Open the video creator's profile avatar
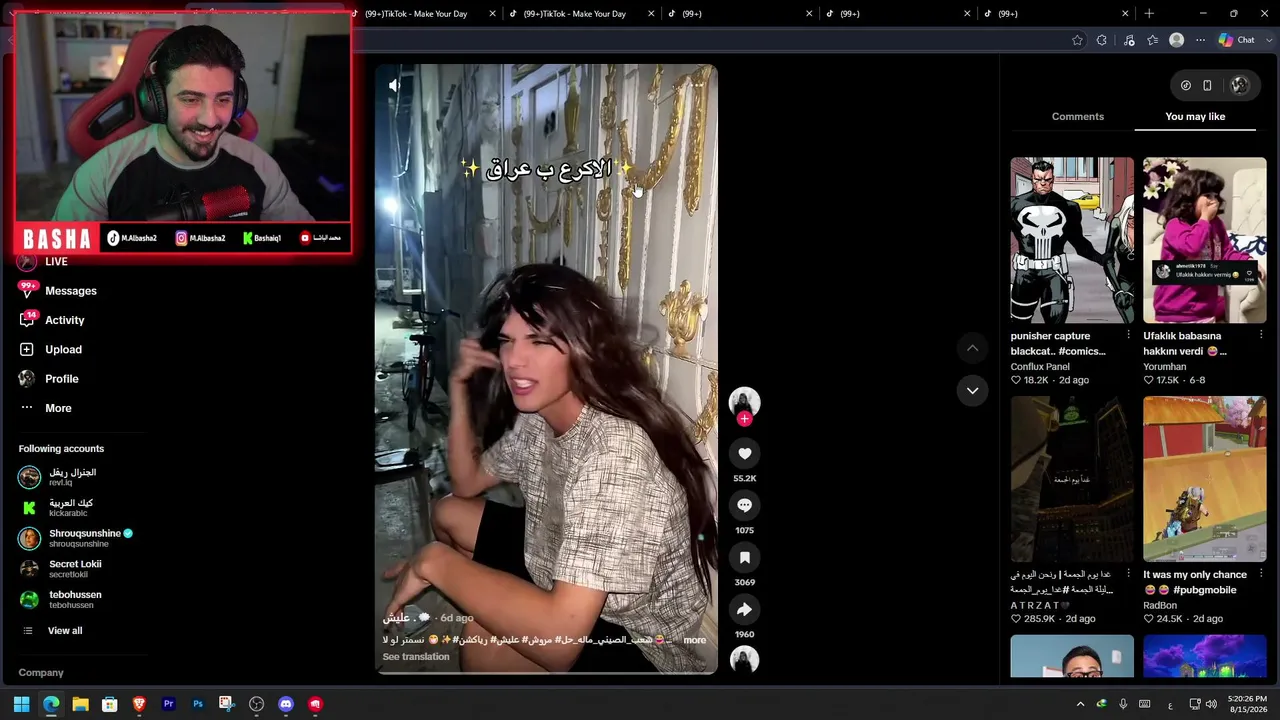The width and height of the screenshot is (1280, 720). (x=744, y=402)
